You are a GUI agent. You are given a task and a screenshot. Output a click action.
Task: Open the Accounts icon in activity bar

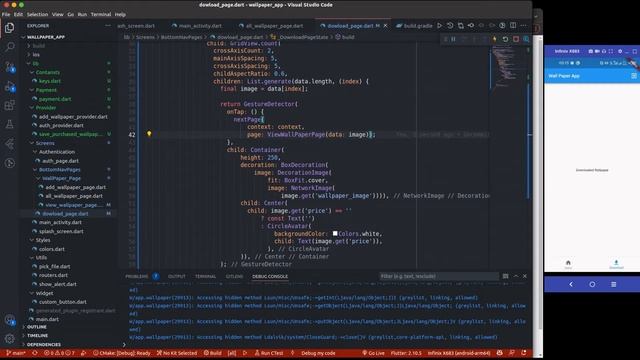9,320
